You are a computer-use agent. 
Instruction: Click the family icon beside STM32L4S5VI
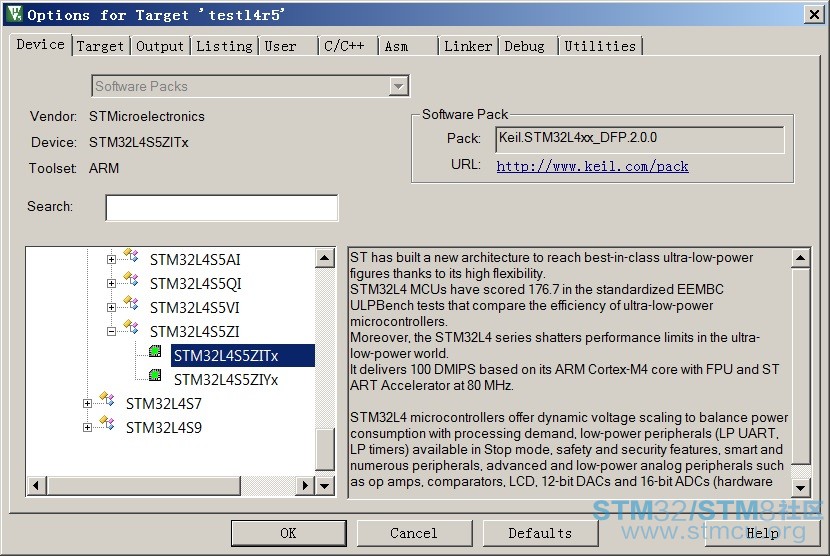click(131, 304)
